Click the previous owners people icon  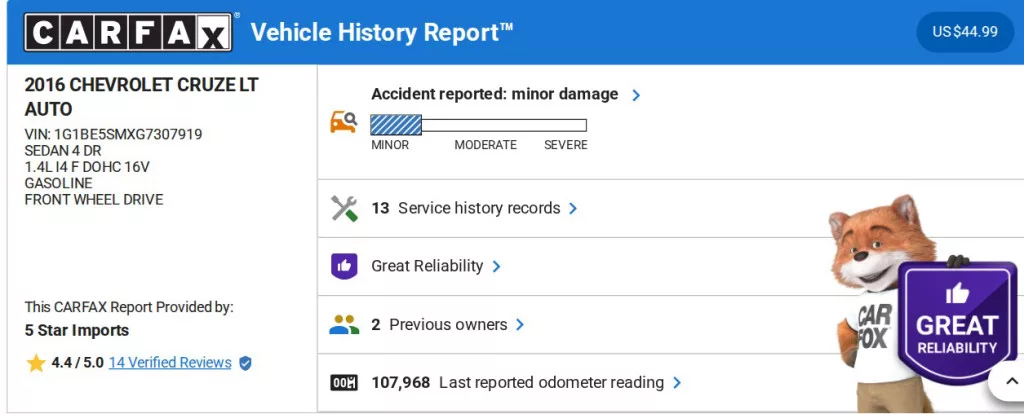click(344, 324)
